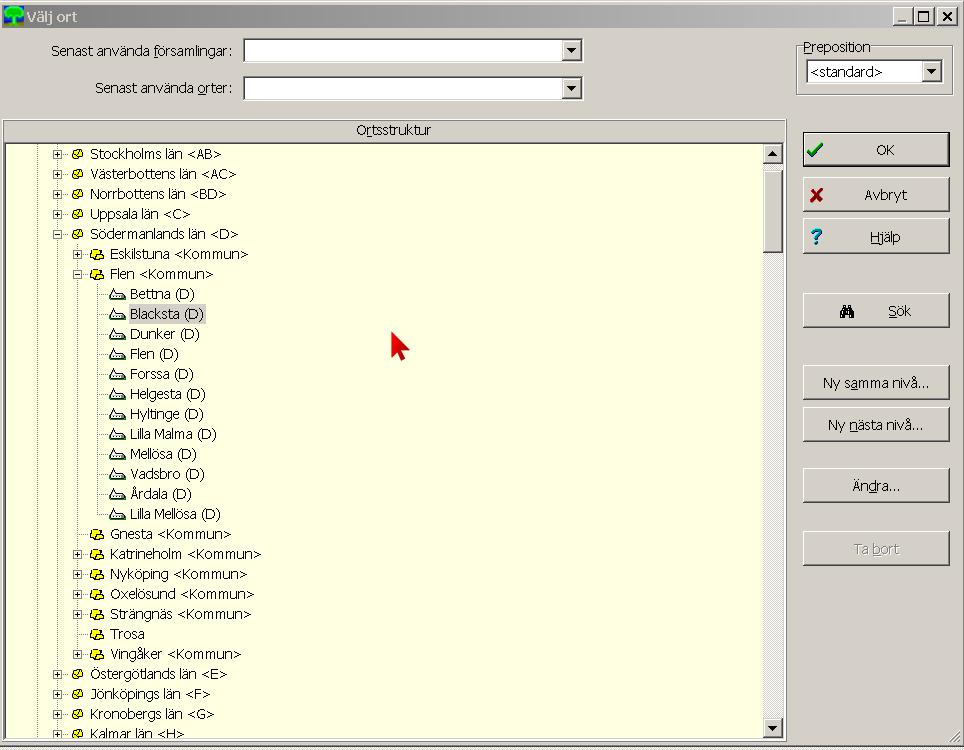This screenshot has width=964, height=750.
Task: Collapse the Södermanlands län tree node
Action: 57,234
